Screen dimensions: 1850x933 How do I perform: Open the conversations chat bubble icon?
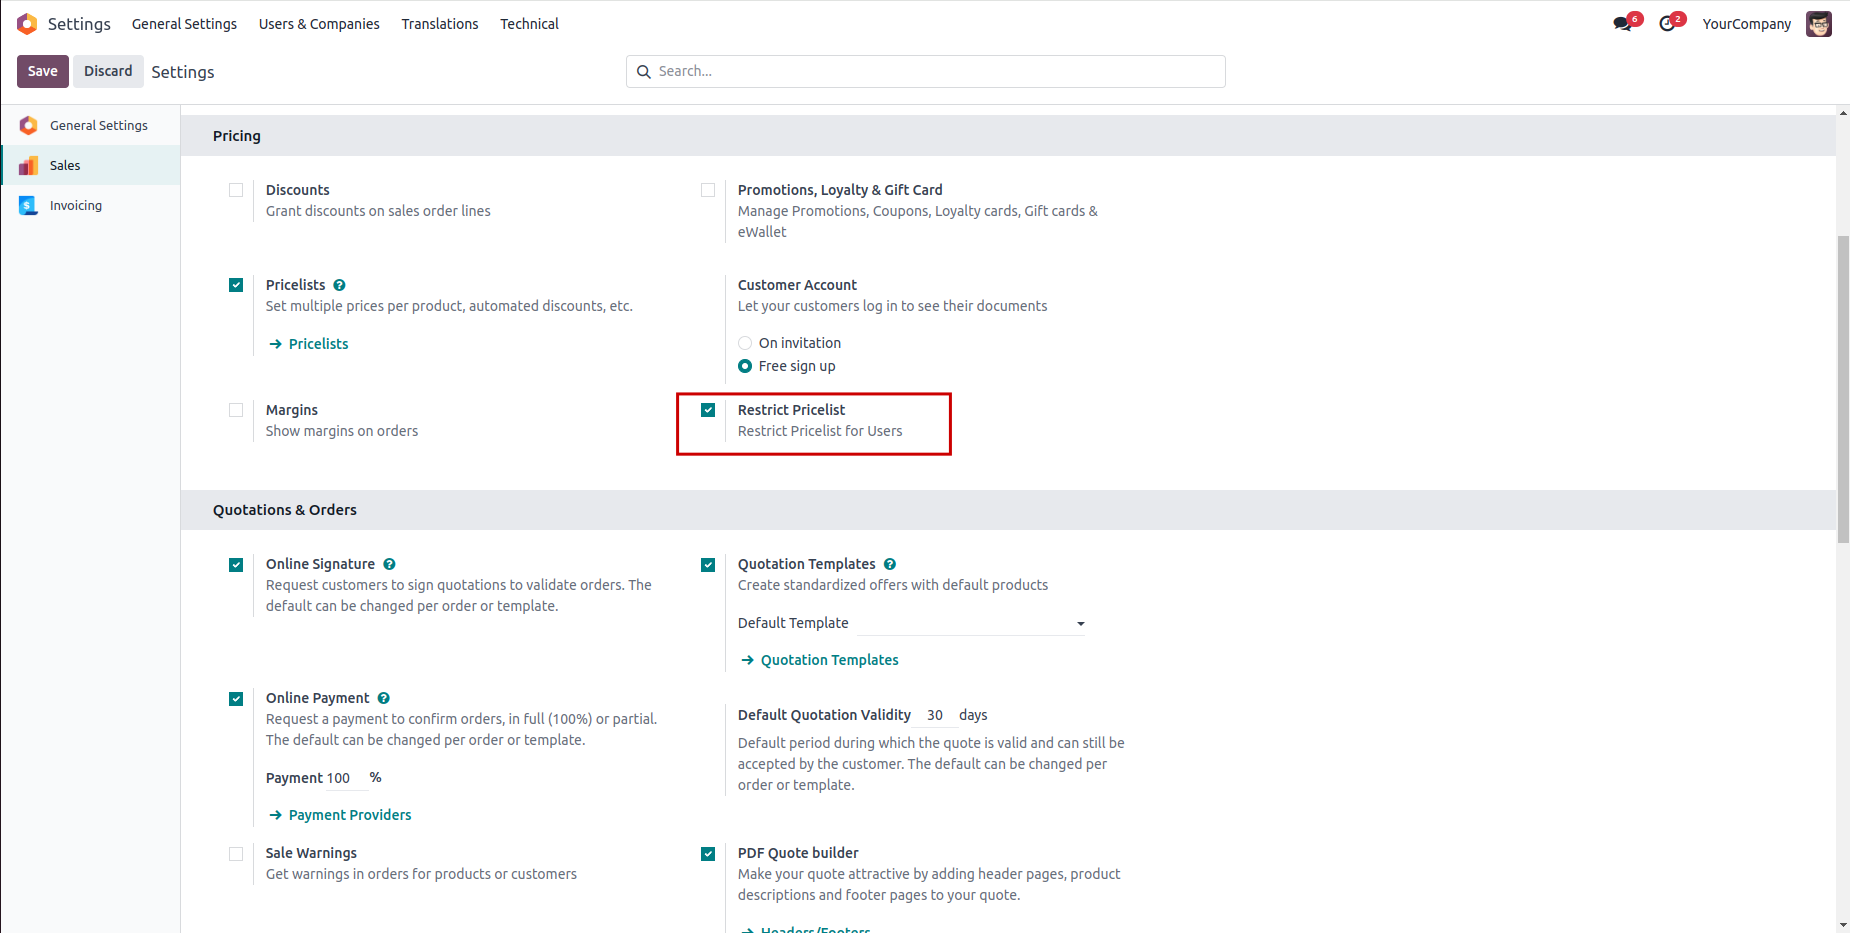point(1622,24)
